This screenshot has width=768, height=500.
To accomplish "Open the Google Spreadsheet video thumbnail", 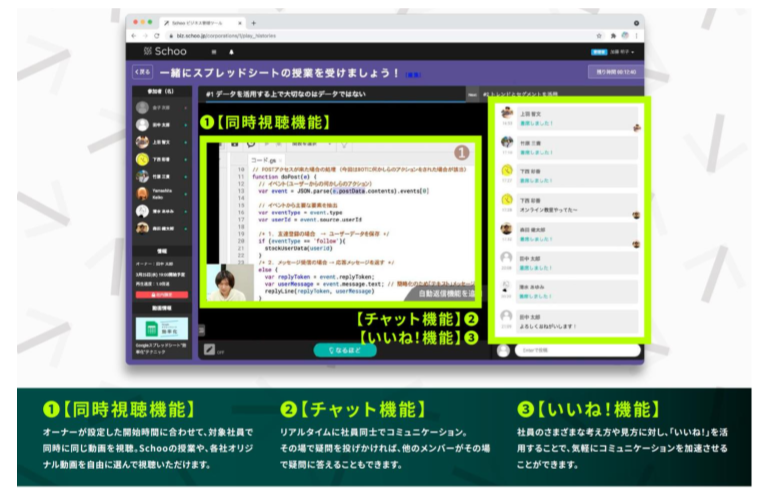I will [161, 328].
